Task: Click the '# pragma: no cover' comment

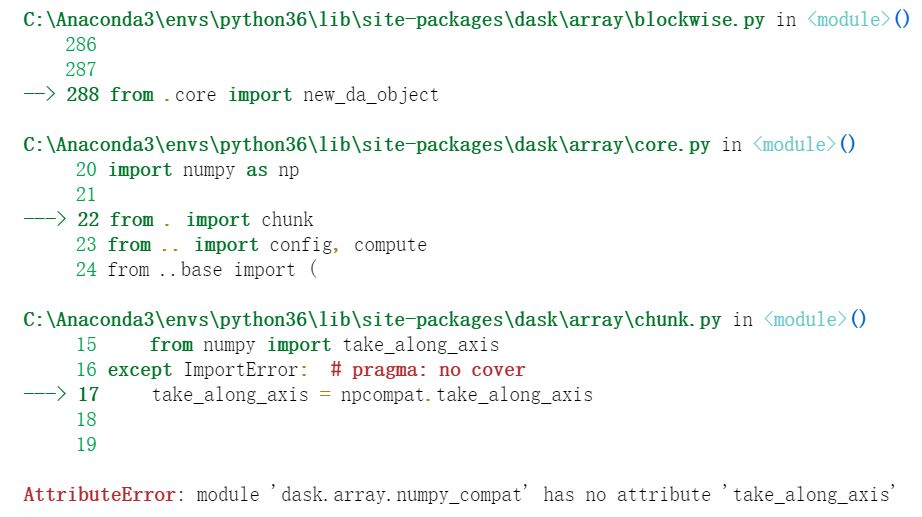Action: coord(427,370)
